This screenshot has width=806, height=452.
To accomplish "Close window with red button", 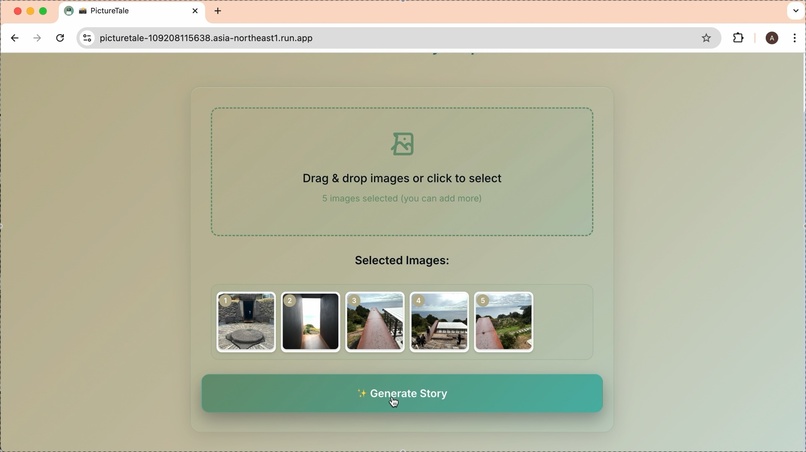I will coord(17,11).
